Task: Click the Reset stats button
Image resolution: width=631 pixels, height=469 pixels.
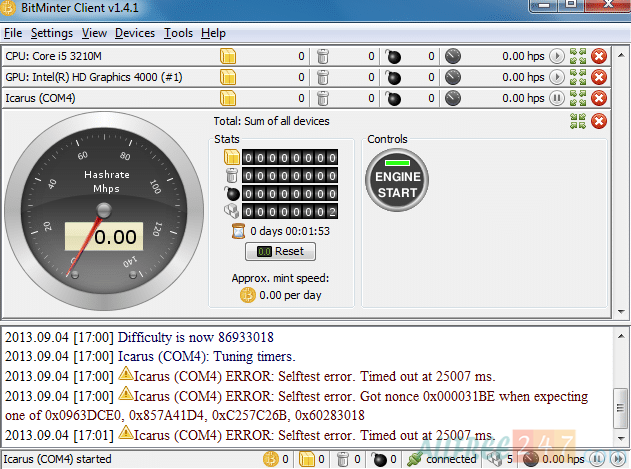Action: [x=280, y=251]
